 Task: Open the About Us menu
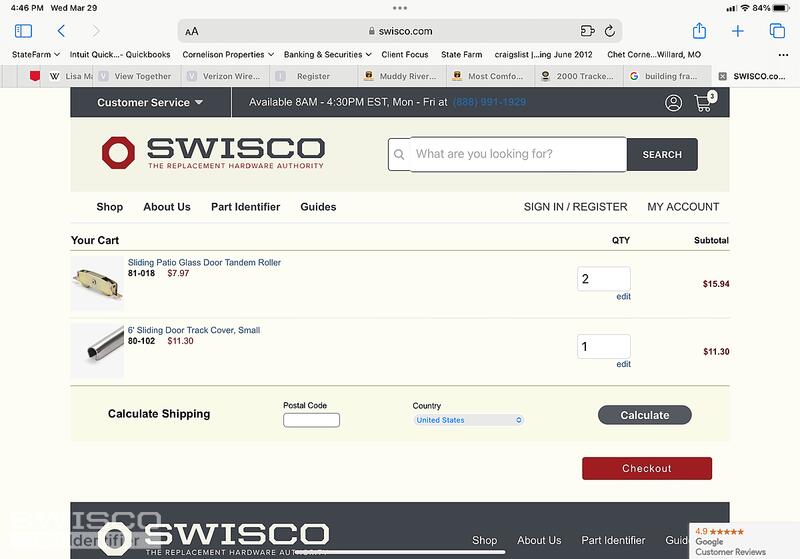[167, 207]
